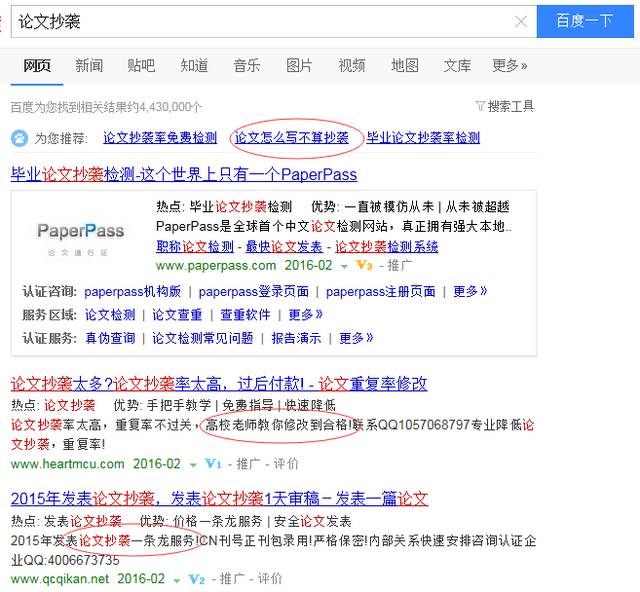
Task: Open the 音乐 tab
Action: pos(247,65)
